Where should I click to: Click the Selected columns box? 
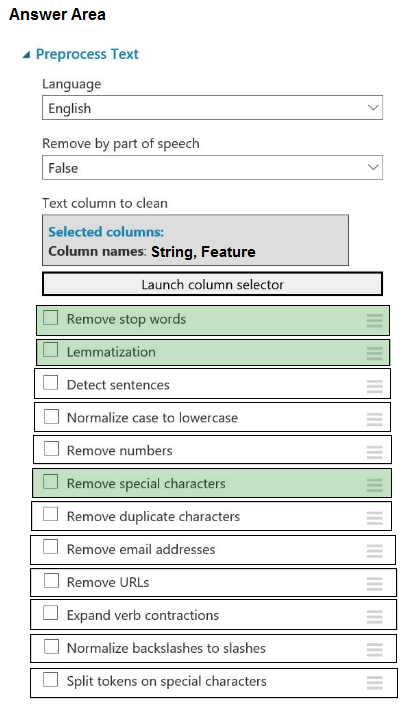(x=195, y=240)
